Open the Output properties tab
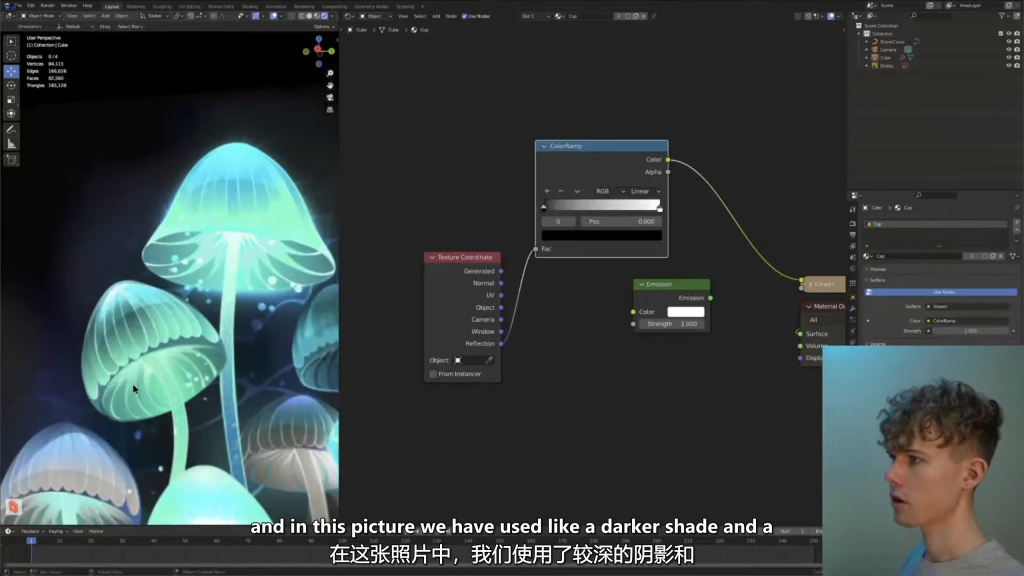This screenshot has height=576, width=1024. (852, 234)
